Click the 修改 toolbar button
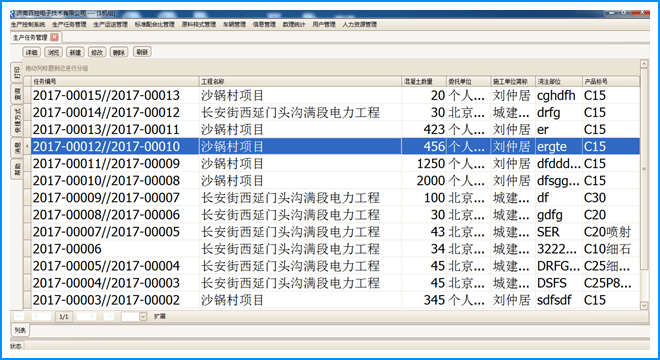 pyautogui.click(x=97, y=52)
